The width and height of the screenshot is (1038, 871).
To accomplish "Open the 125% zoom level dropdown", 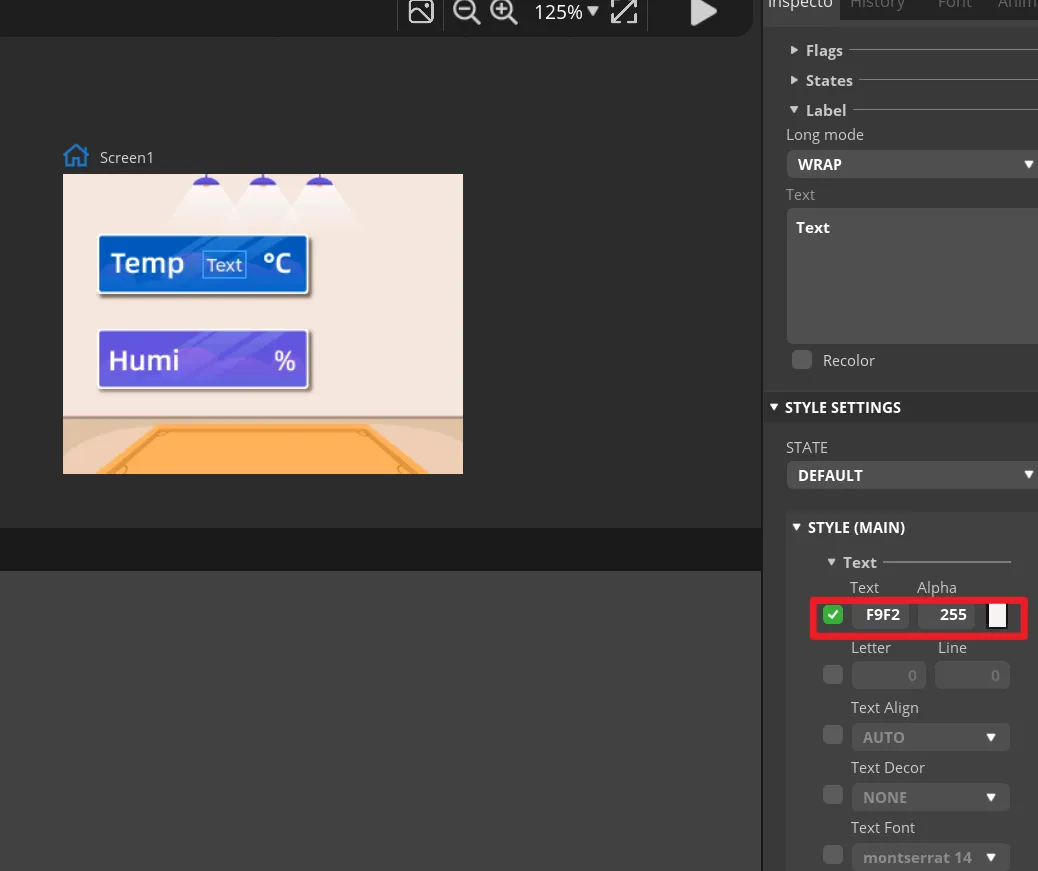I will [566, 12].
